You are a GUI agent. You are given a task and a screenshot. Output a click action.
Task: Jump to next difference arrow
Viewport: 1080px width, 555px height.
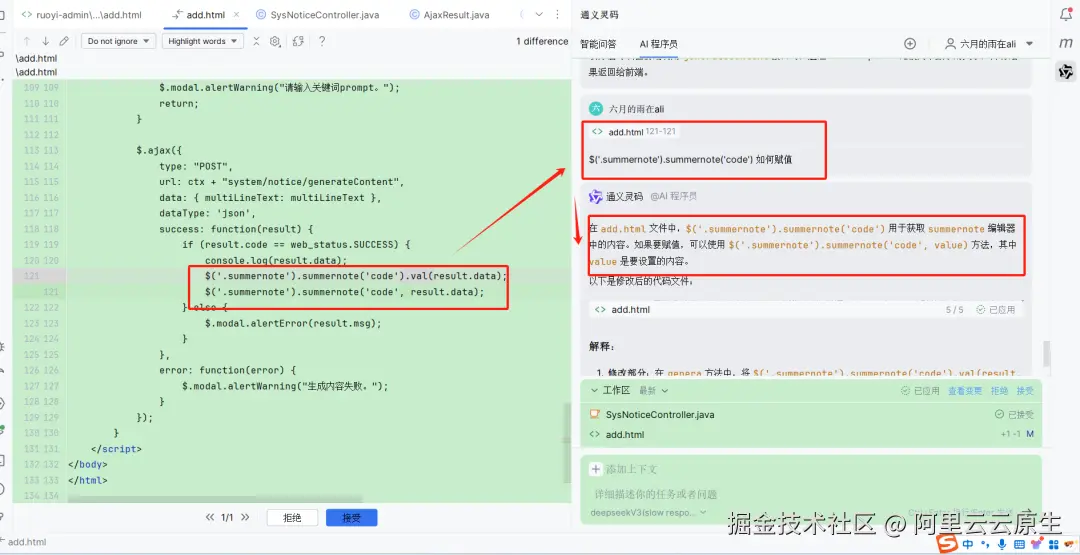tap(45, 41)
